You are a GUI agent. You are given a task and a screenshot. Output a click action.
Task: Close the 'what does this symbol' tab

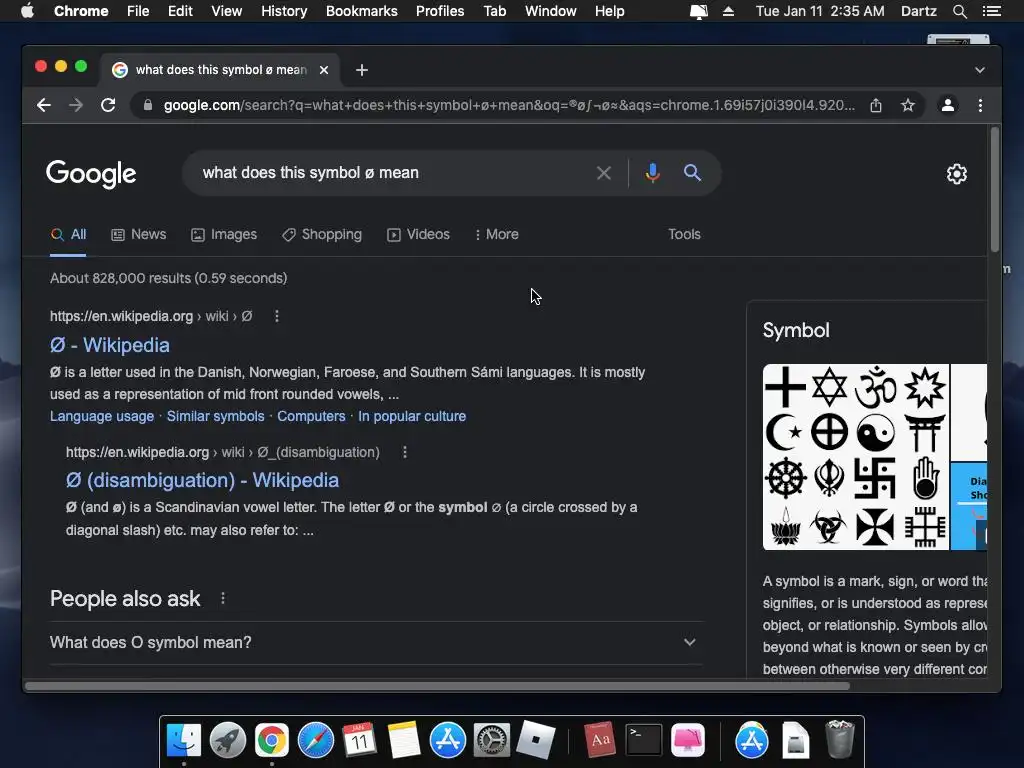(324, 70)
